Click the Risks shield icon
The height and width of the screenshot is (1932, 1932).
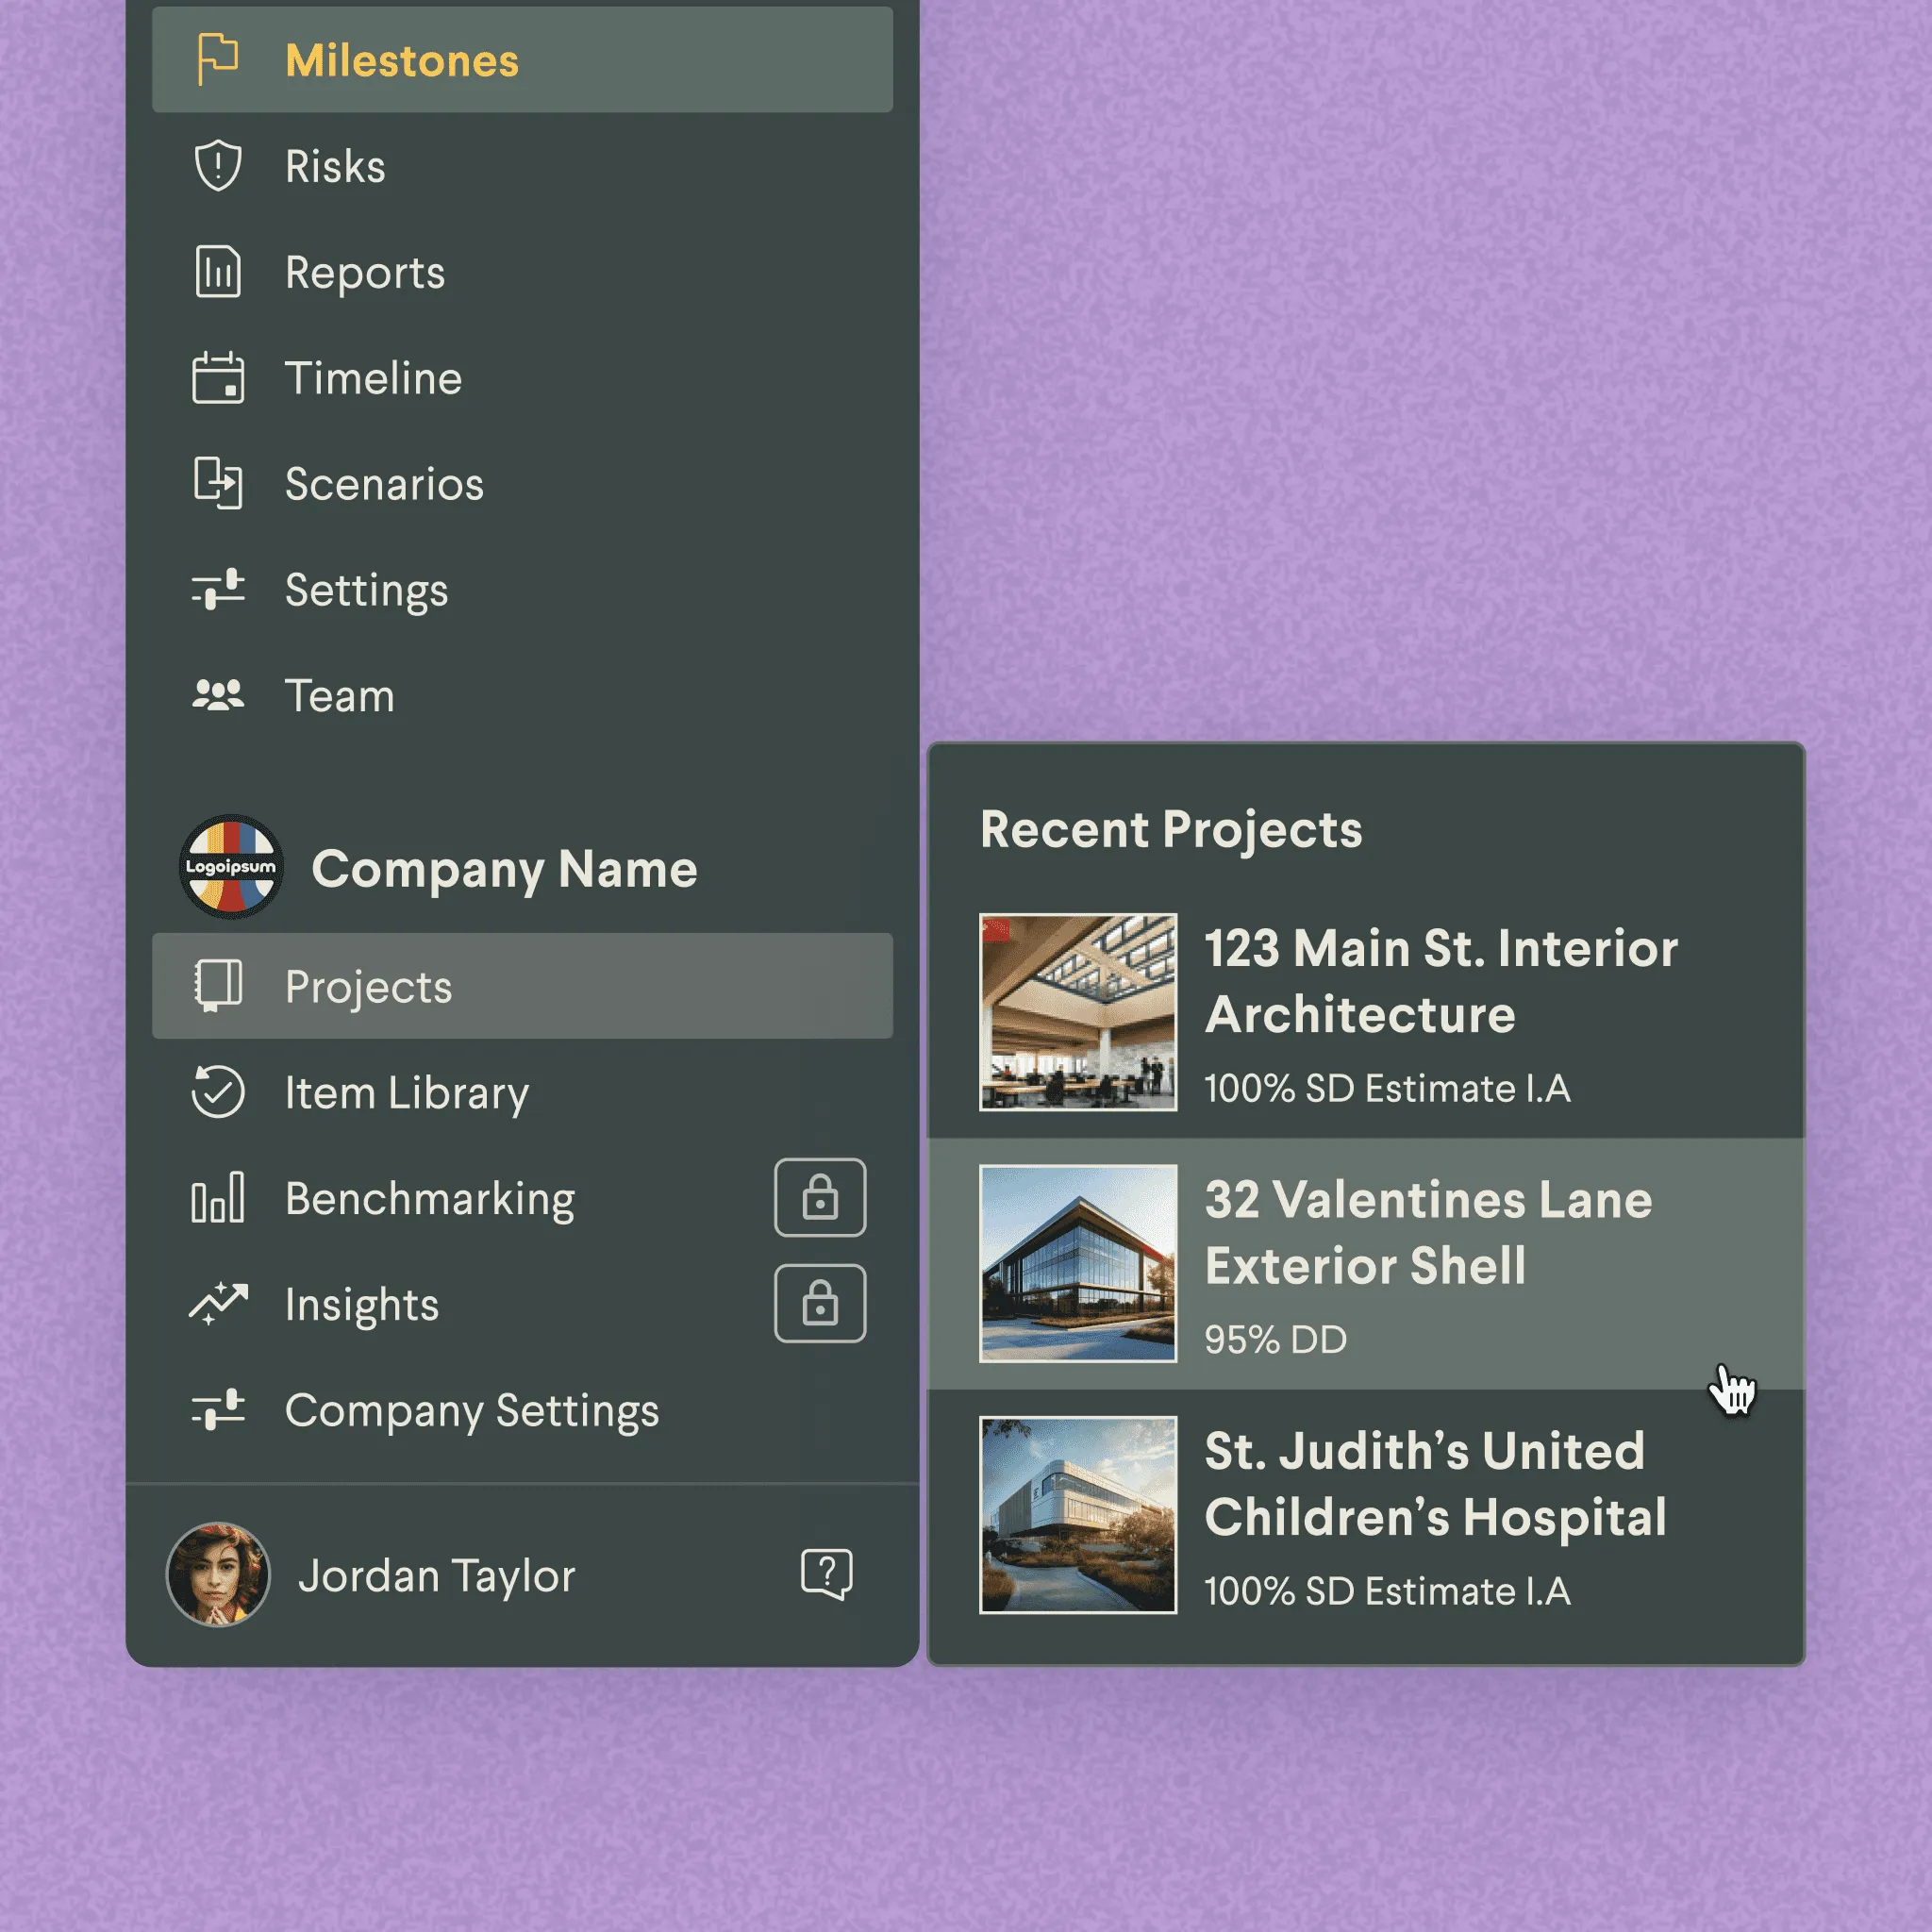pos(217,165)
